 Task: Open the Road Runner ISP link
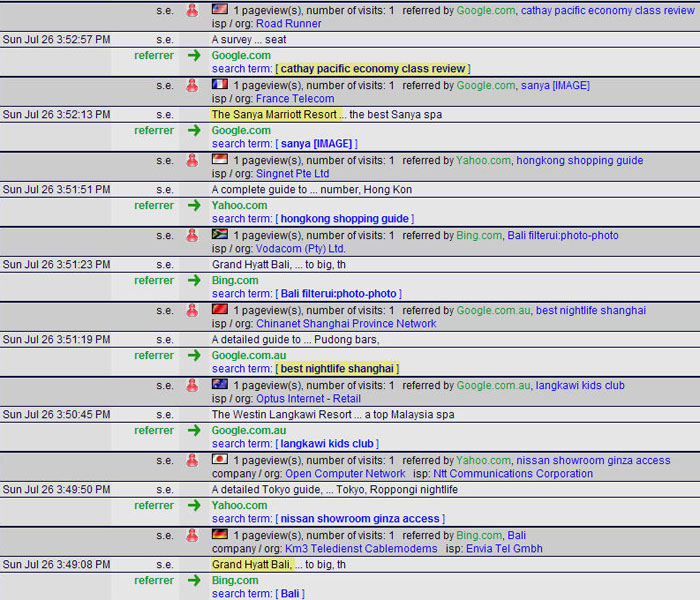(x=288, y=24)
